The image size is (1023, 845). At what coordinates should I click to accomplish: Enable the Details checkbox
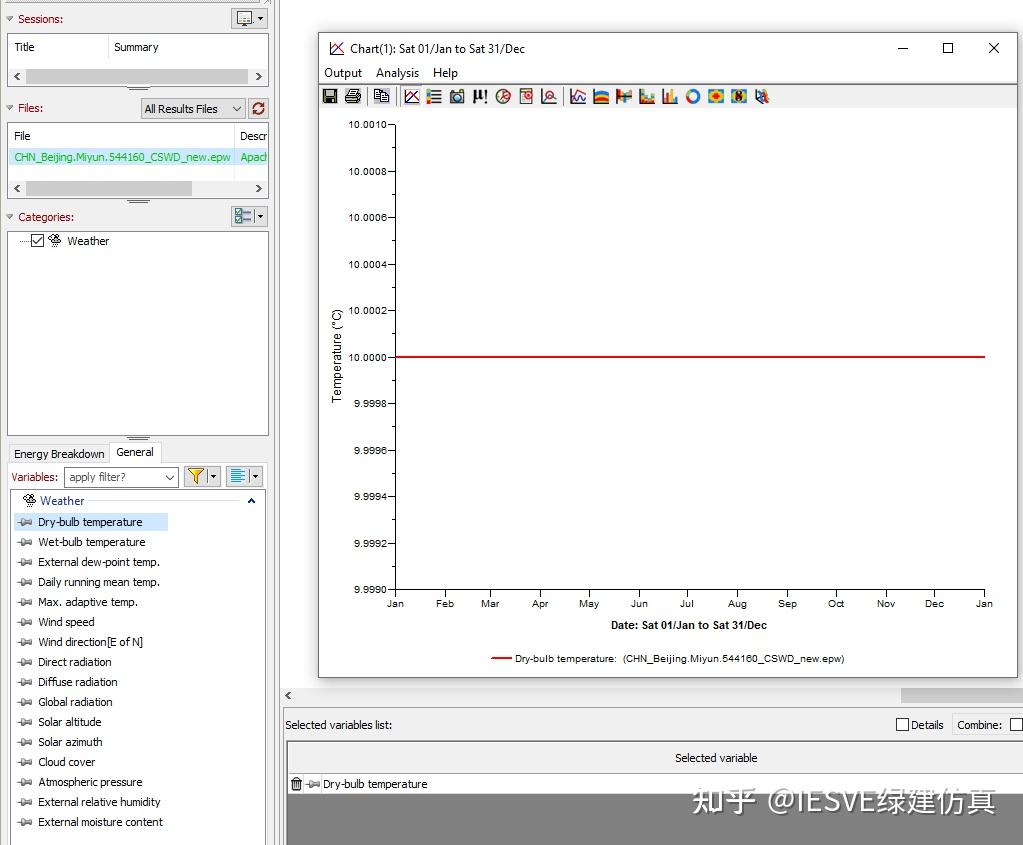(x=902, y=724)
